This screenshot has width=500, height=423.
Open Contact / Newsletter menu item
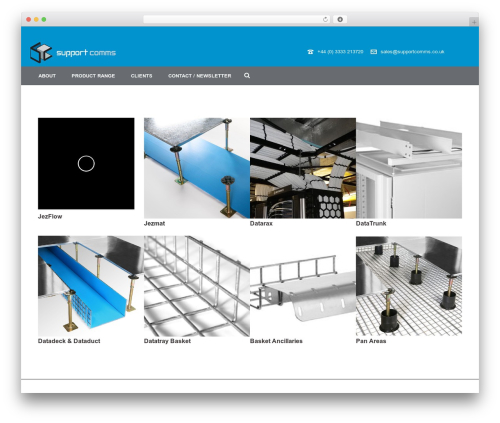pos(200,76)
